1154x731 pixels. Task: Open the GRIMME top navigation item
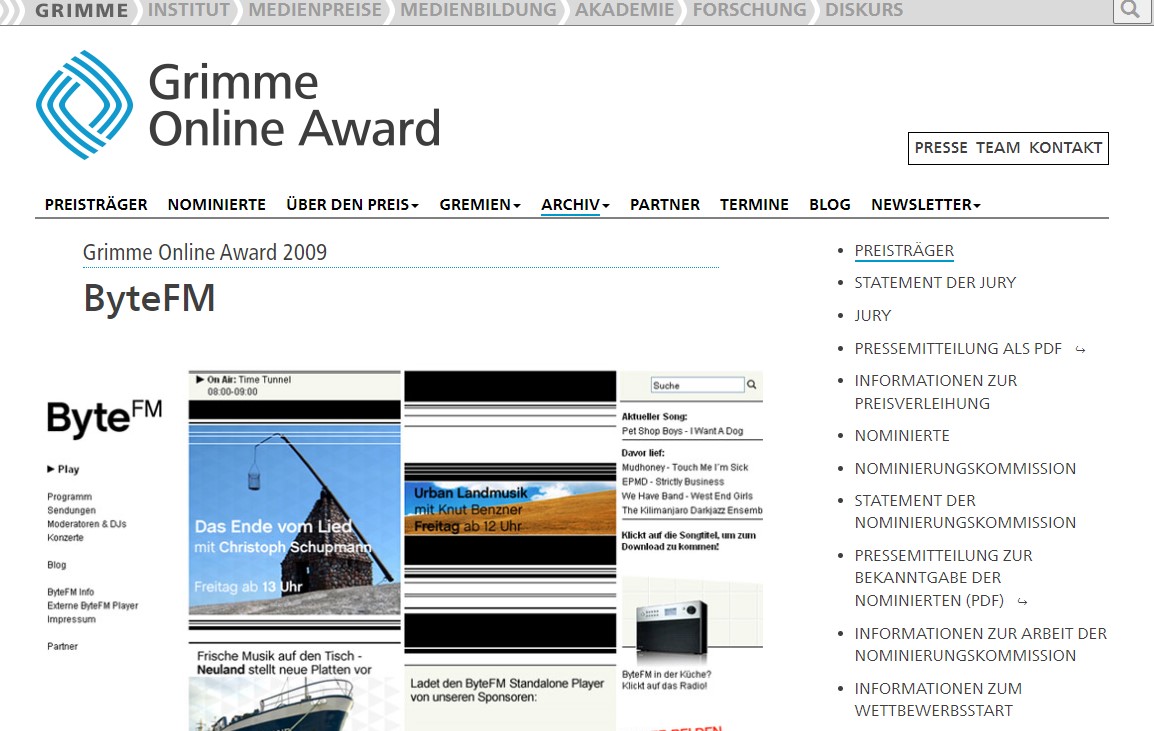pos(81,10)
